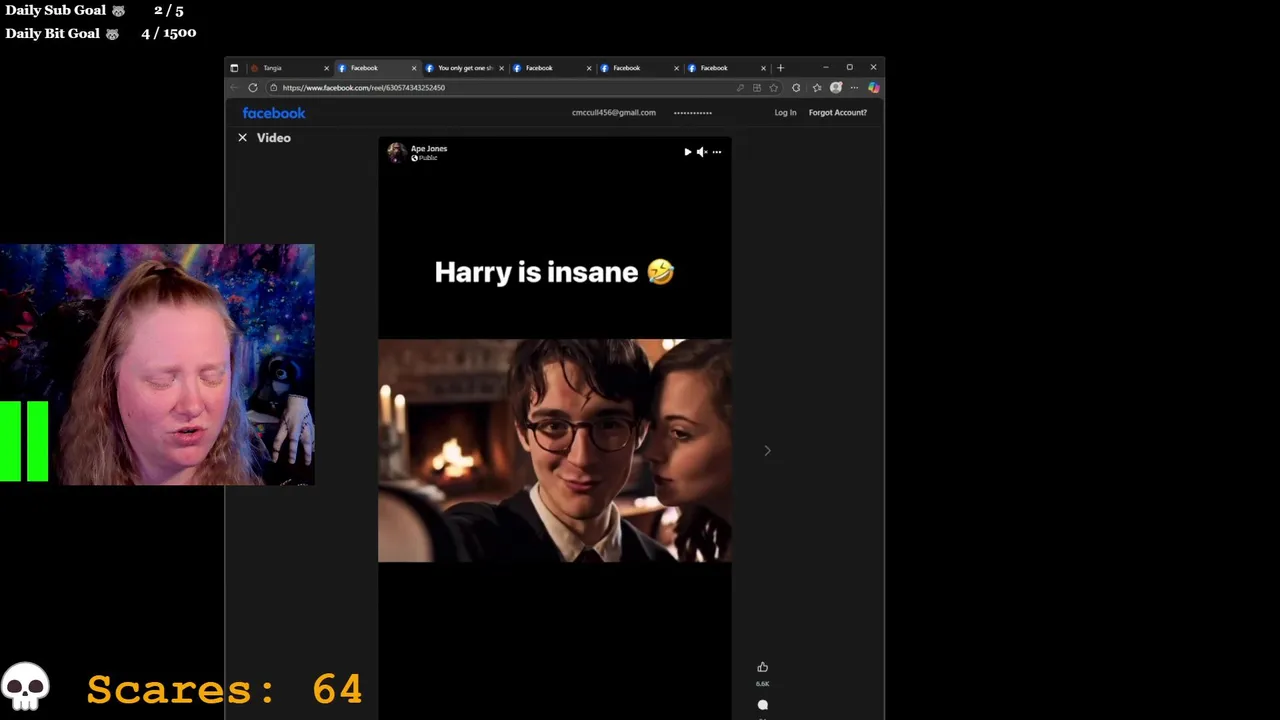
Task: Click the Harry Potter video frame
Action: click(x=555, y=451)
